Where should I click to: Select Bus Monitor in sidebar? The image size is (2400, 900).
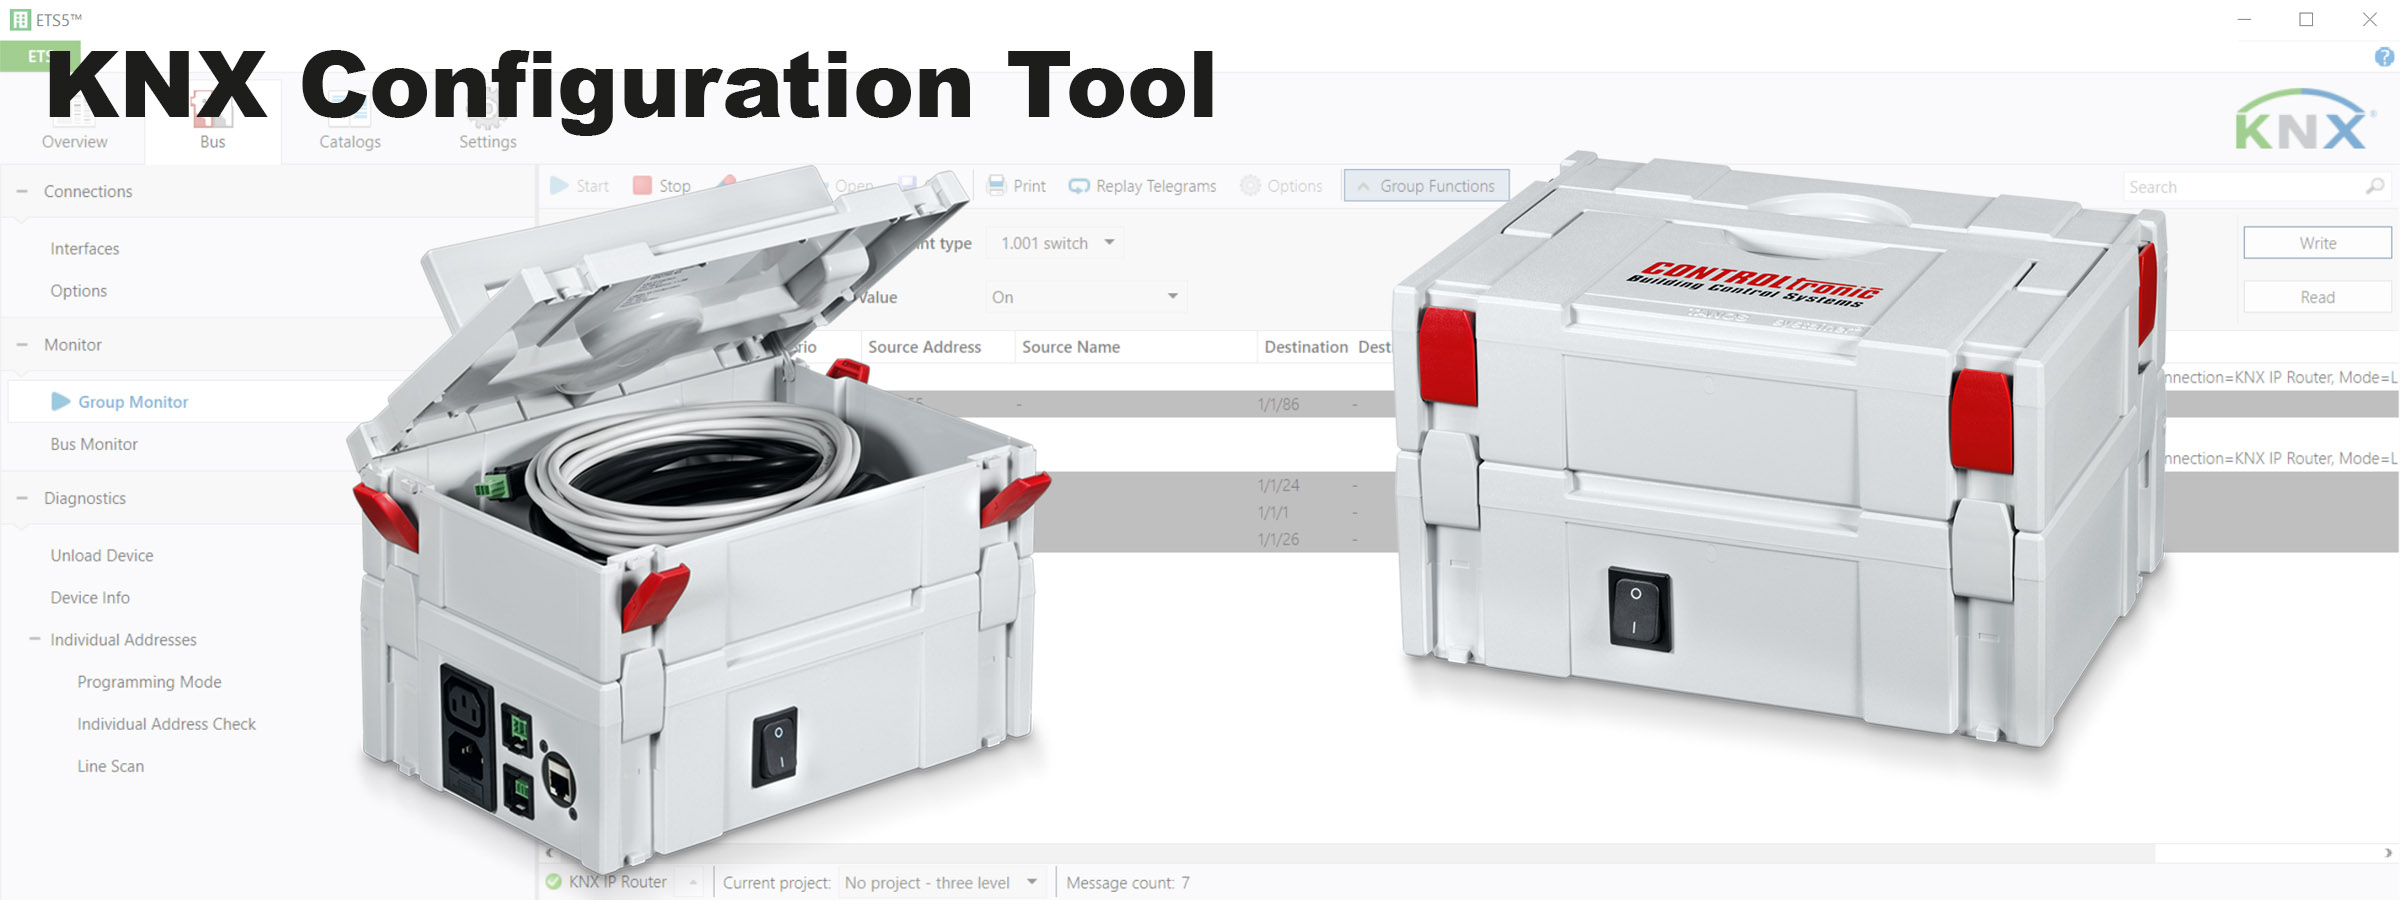(x=94, y=444)
